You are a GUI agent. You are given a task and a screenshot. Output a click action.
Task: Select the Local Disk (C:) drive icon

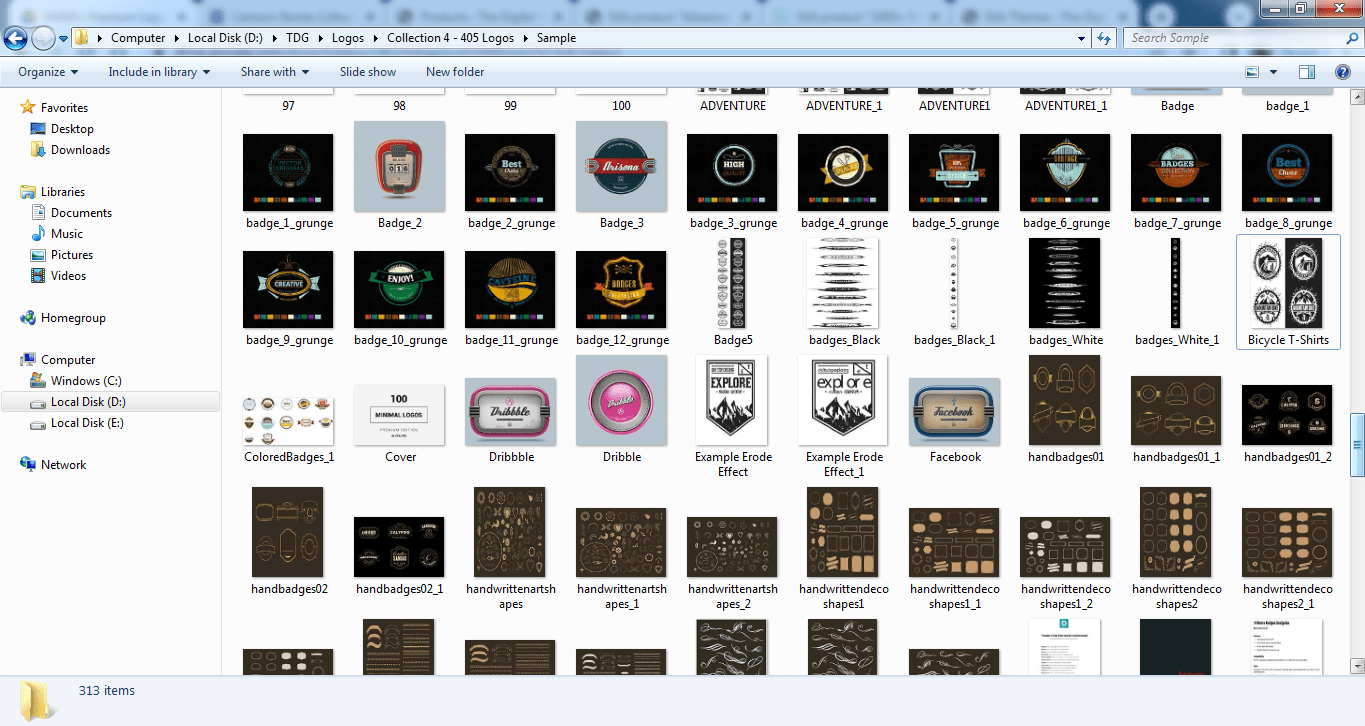38,381
